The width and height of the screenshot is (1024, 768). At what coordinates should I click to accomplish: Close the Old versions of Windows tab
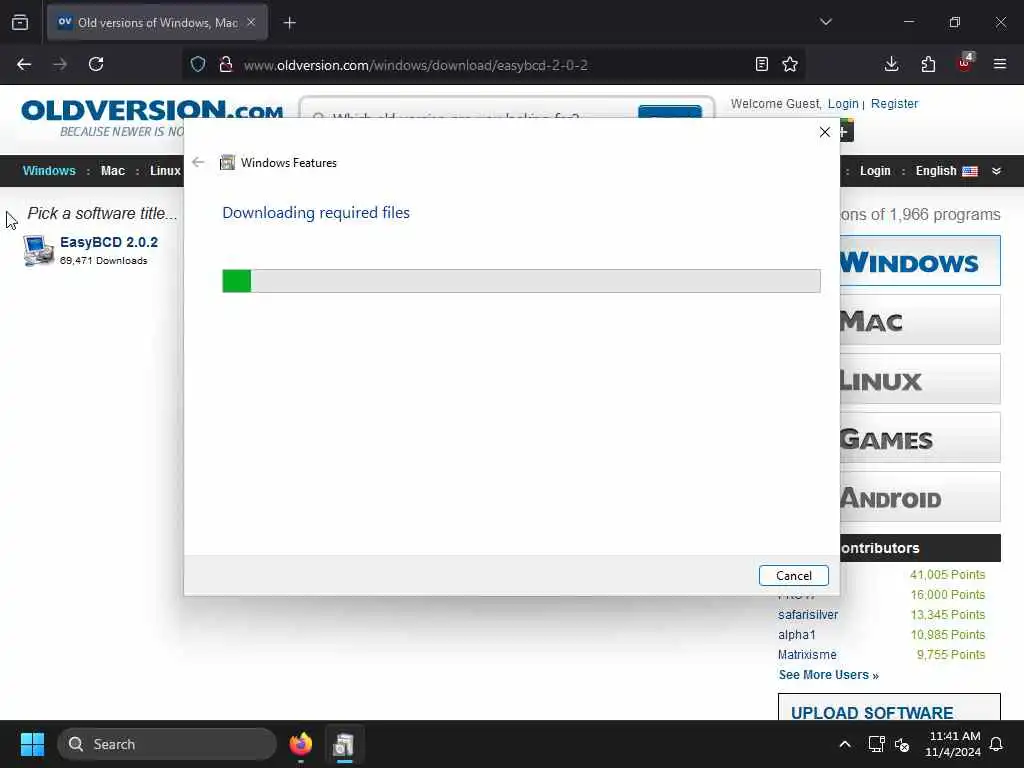pyautogui.click(x=251, y=22)
